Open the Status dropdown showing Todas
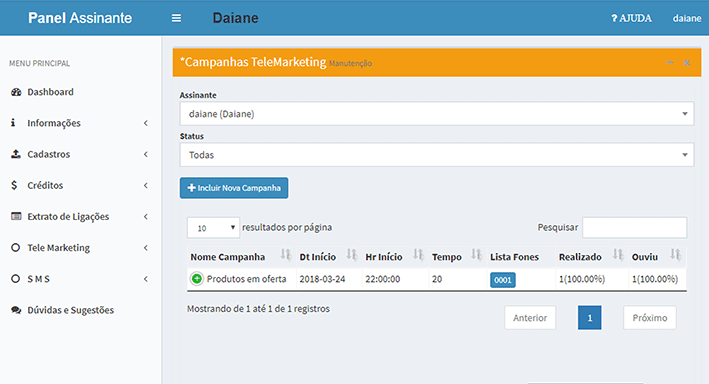 [x=437, y=155]
